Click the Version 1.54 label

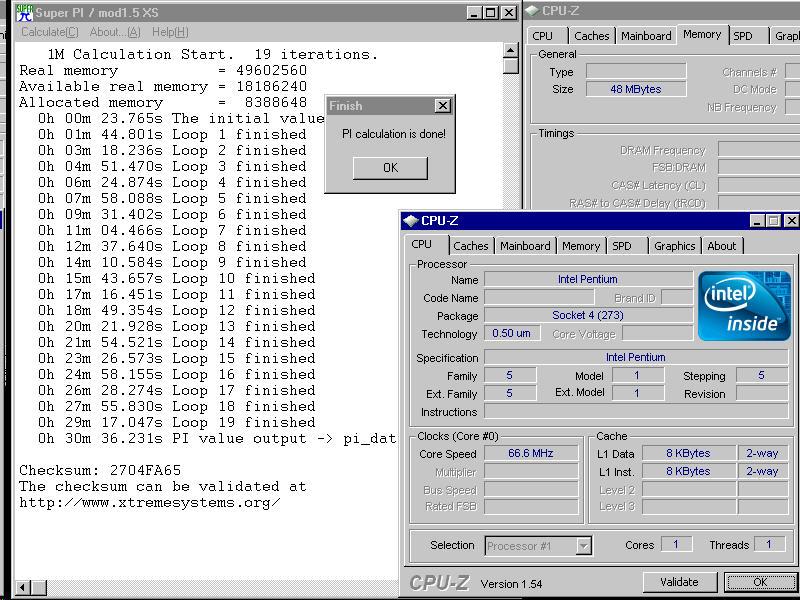(511, 584)
